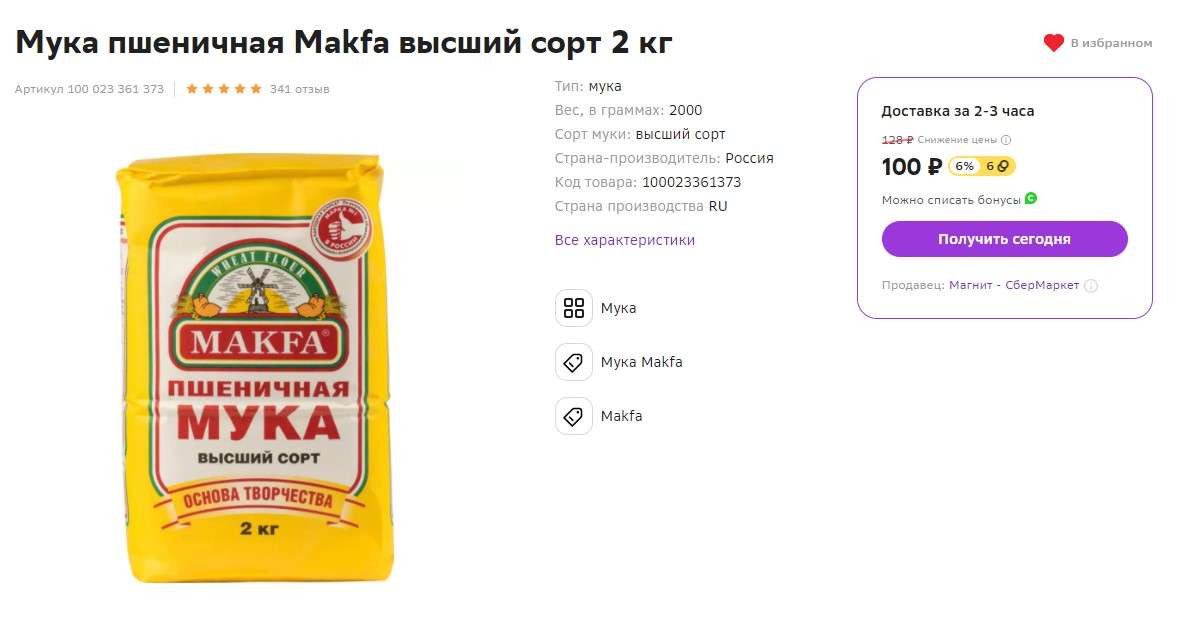Open the Makfa brand link

[621, 416]
